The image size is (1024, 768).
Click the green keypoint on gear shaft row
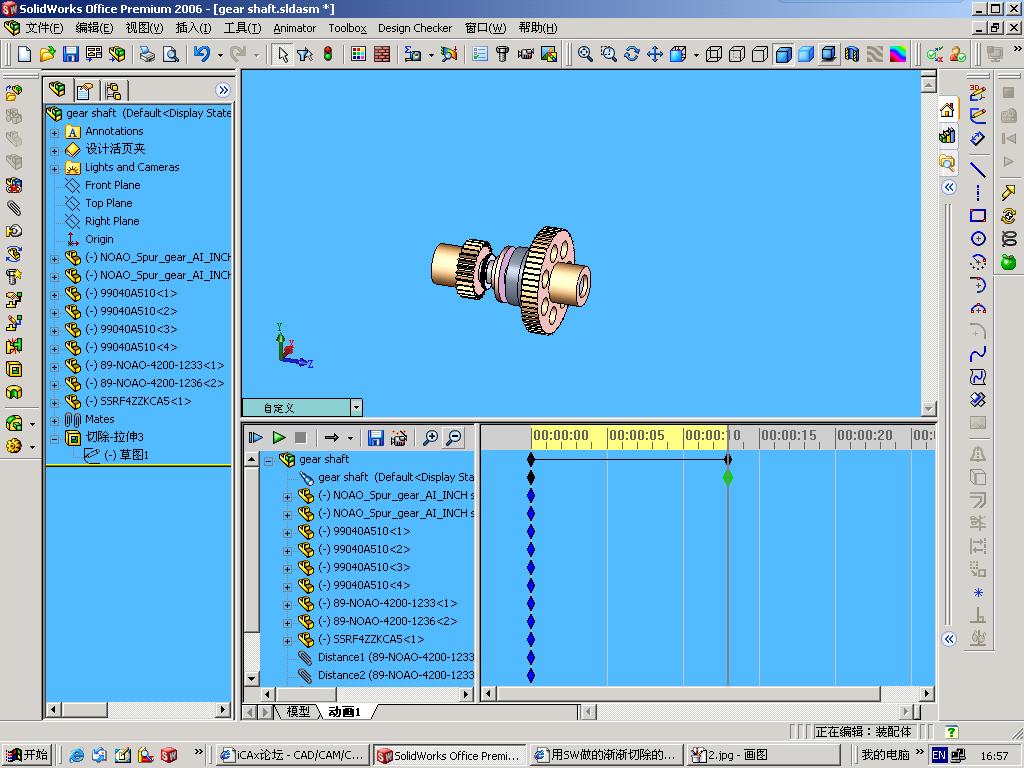728,477
